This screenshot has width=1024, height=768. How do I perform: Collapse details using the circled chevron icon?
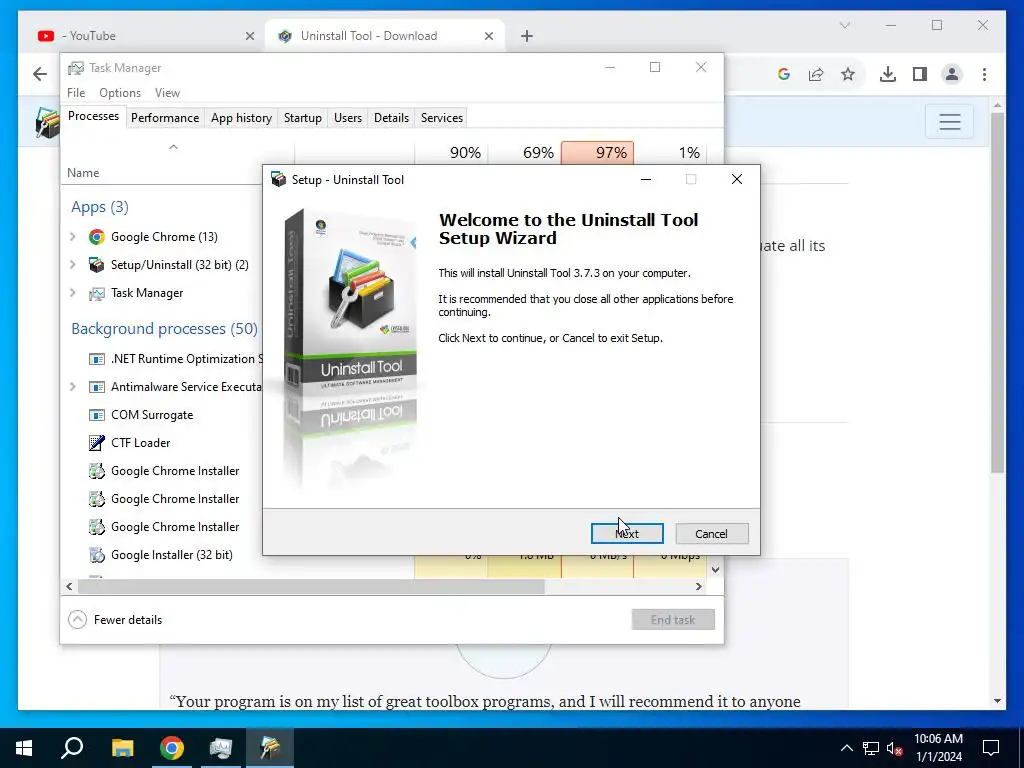(x=77, y=620)
